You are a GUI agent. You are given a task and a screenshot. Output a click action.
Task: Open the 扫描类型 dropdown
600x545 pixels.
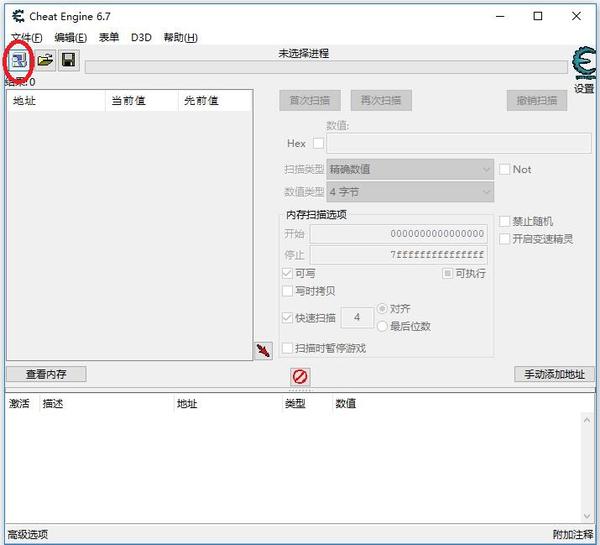click(x=410, y=169)
